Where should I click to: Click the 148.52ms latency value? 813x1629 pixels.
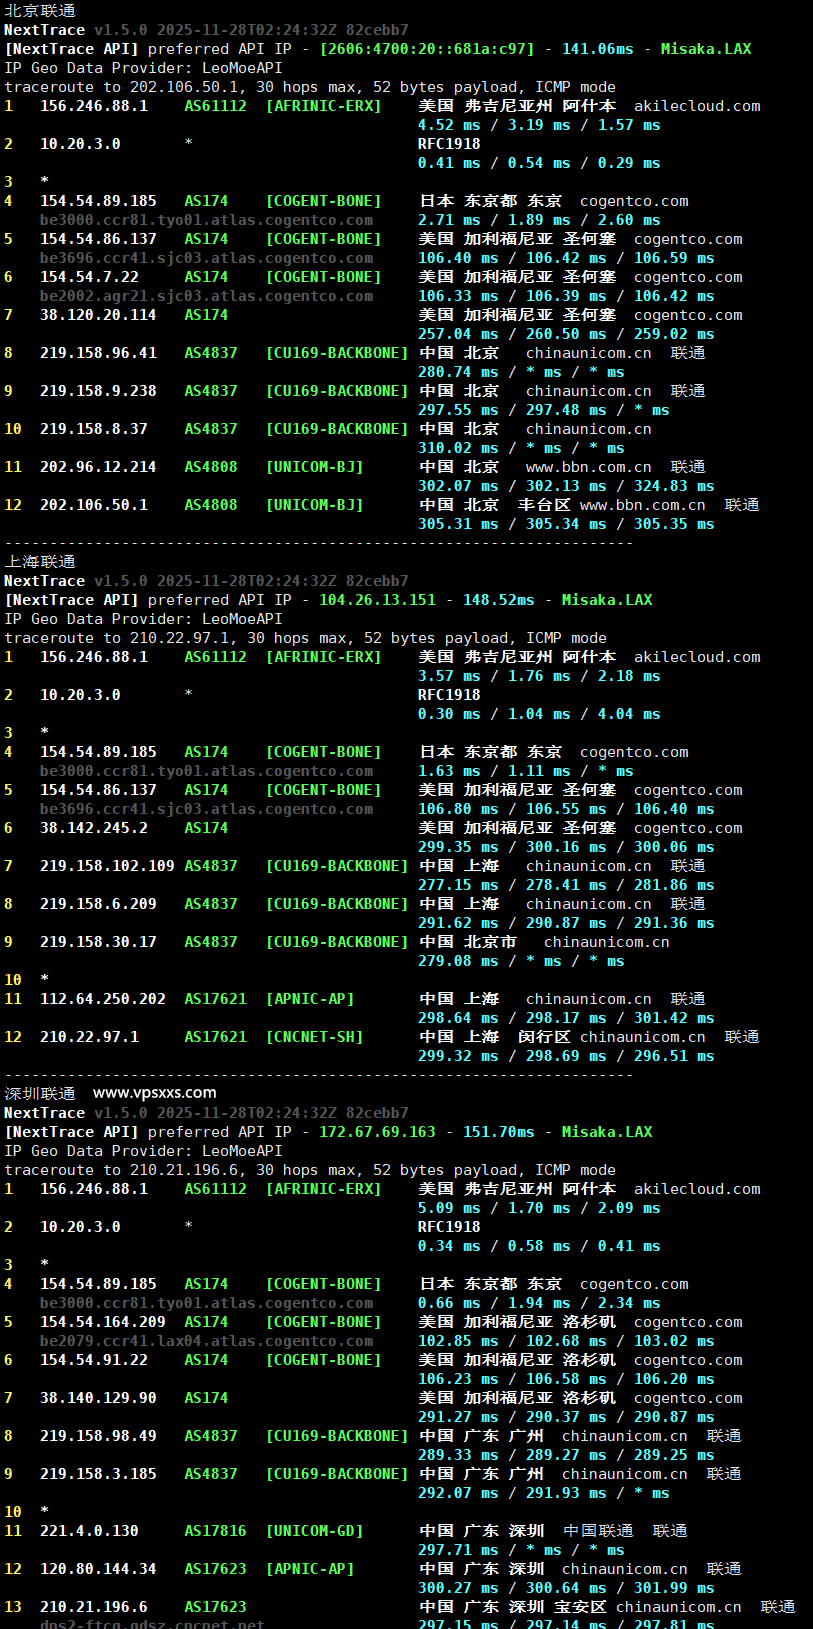(x=499, y=600)
